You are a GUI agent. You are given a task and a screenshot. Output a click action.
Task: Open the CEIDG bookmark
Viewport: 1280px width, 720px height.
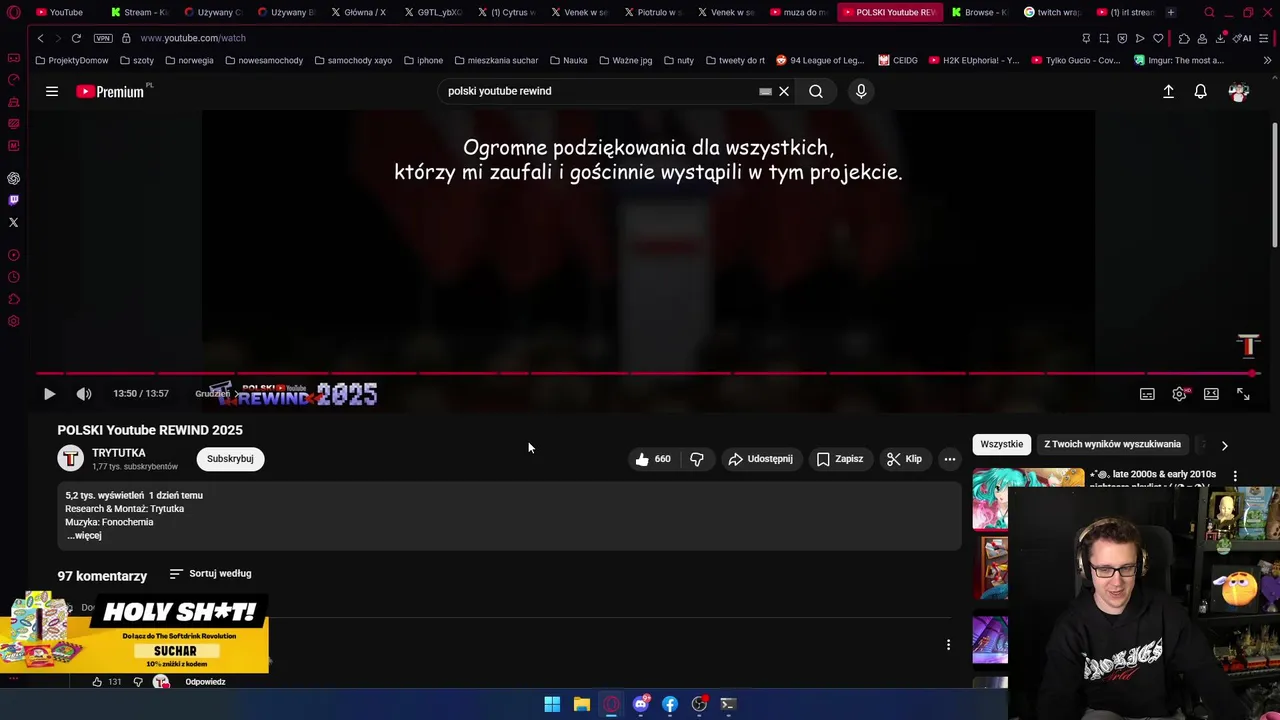coord(898,60)
